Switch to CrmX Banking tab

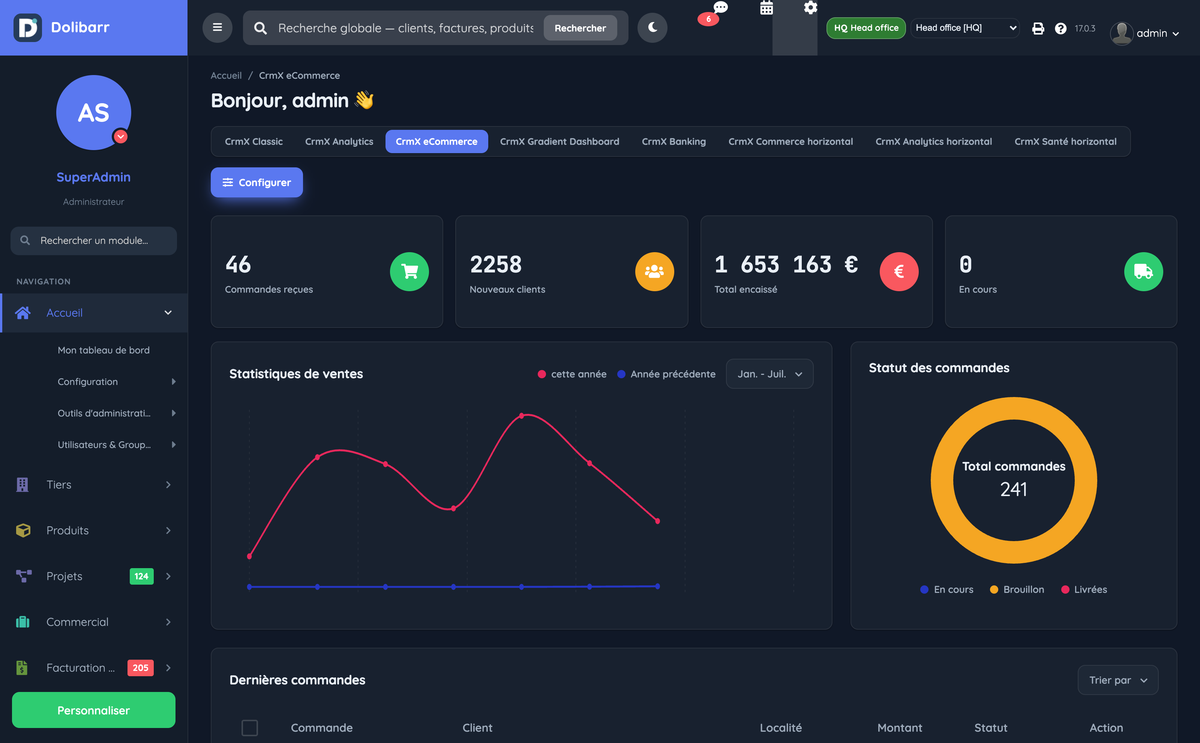(674, 142)
